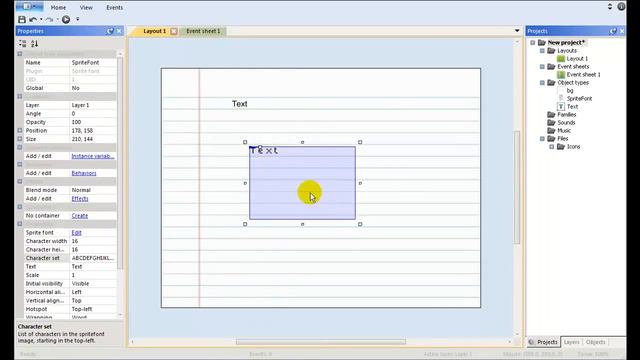Select the bg object type
Image resolution: width=640 pixels, height=360 pixels.
coord(570,91)
